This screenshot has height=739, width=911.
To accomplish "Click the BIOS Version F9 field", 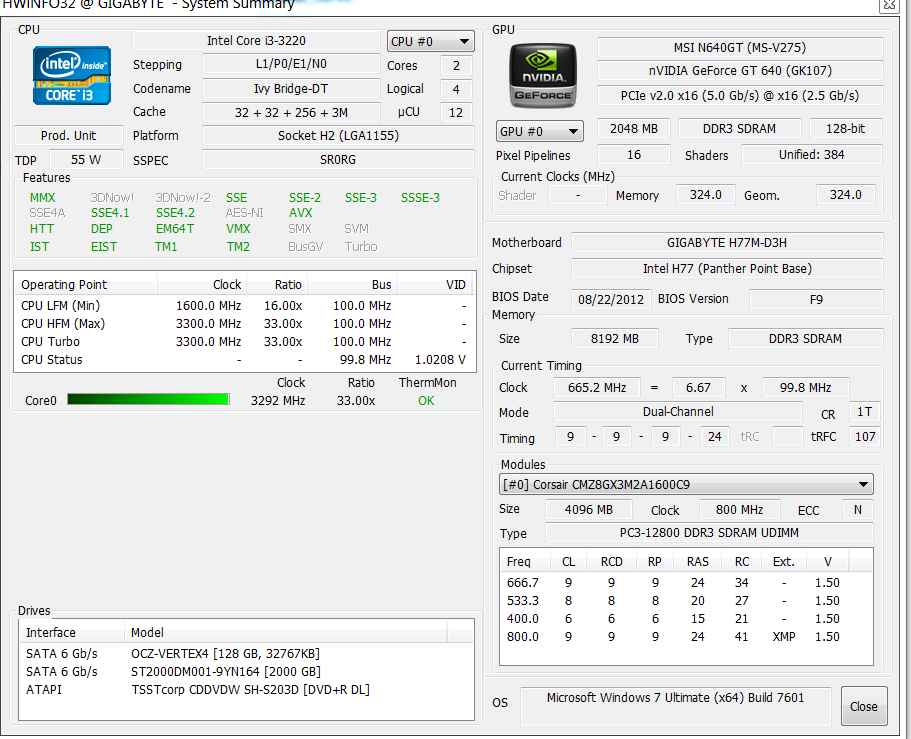I will [x=816, y=299].
